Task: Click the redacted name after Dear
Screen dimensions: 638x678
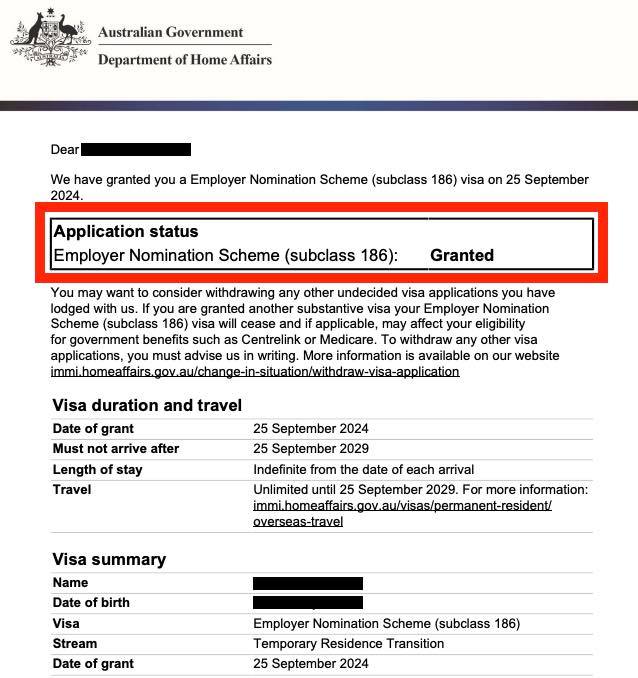Action: pos(135,150)
